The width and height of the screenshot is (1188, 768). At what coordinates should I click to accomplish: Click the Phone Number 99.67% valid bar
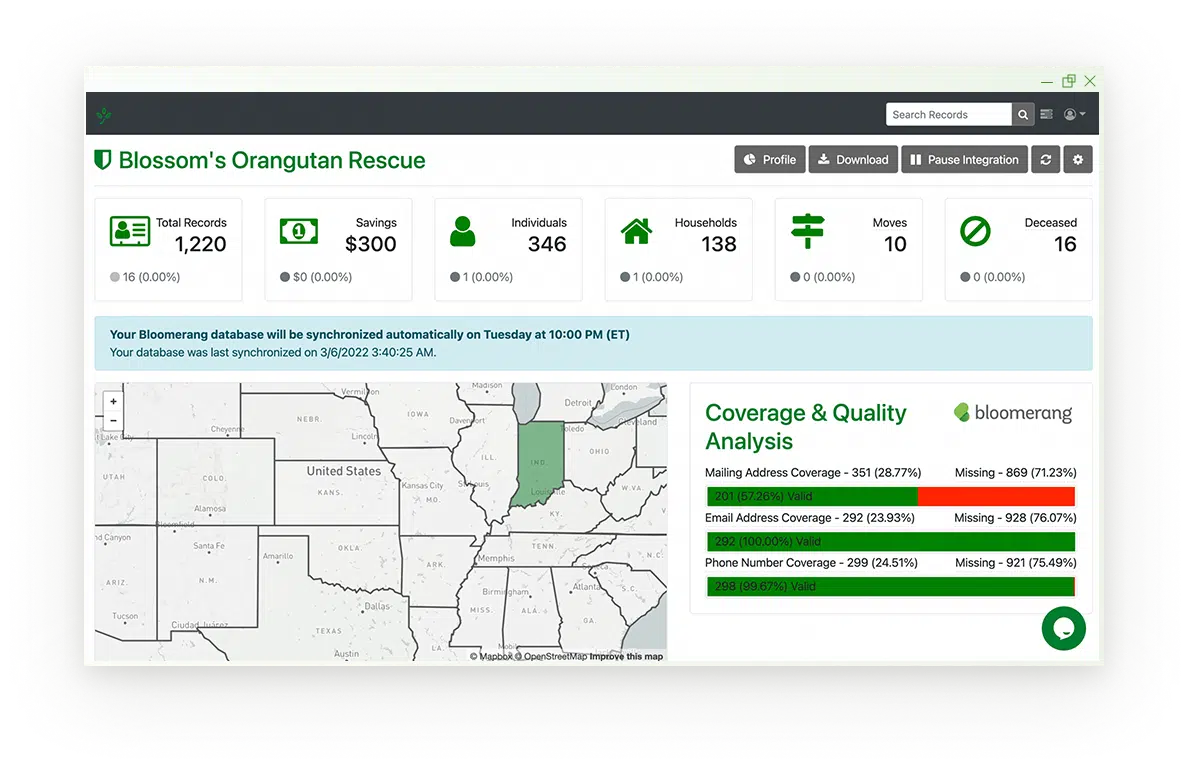[x=890, y=586]
